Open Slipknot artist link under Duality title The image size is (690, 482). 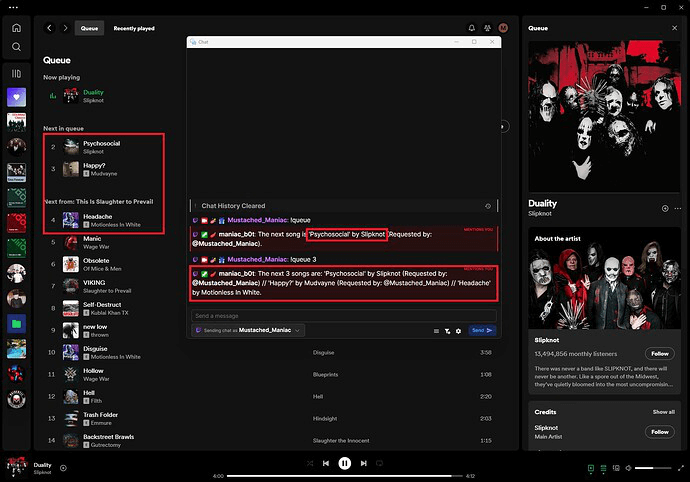(540, 213)
